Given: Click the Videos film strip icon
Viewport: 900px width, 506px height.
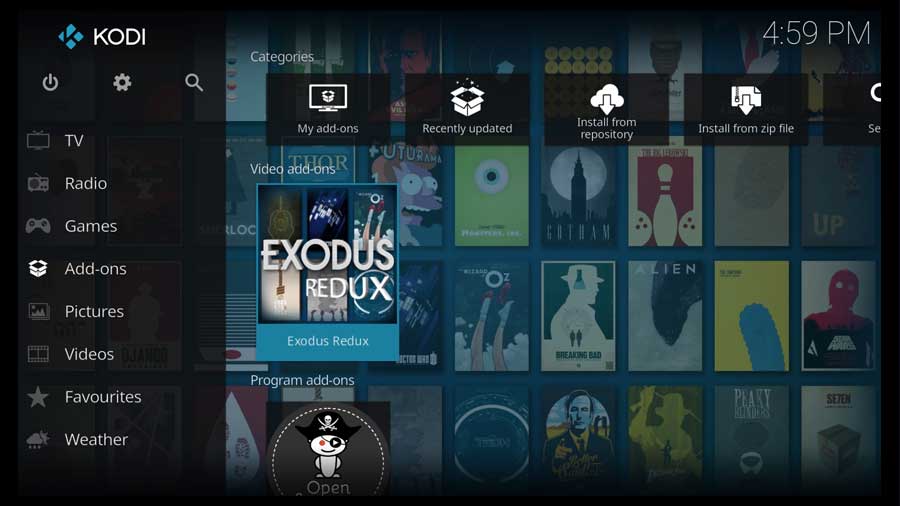Looking at the screenshot, I should tap(38, 354).
